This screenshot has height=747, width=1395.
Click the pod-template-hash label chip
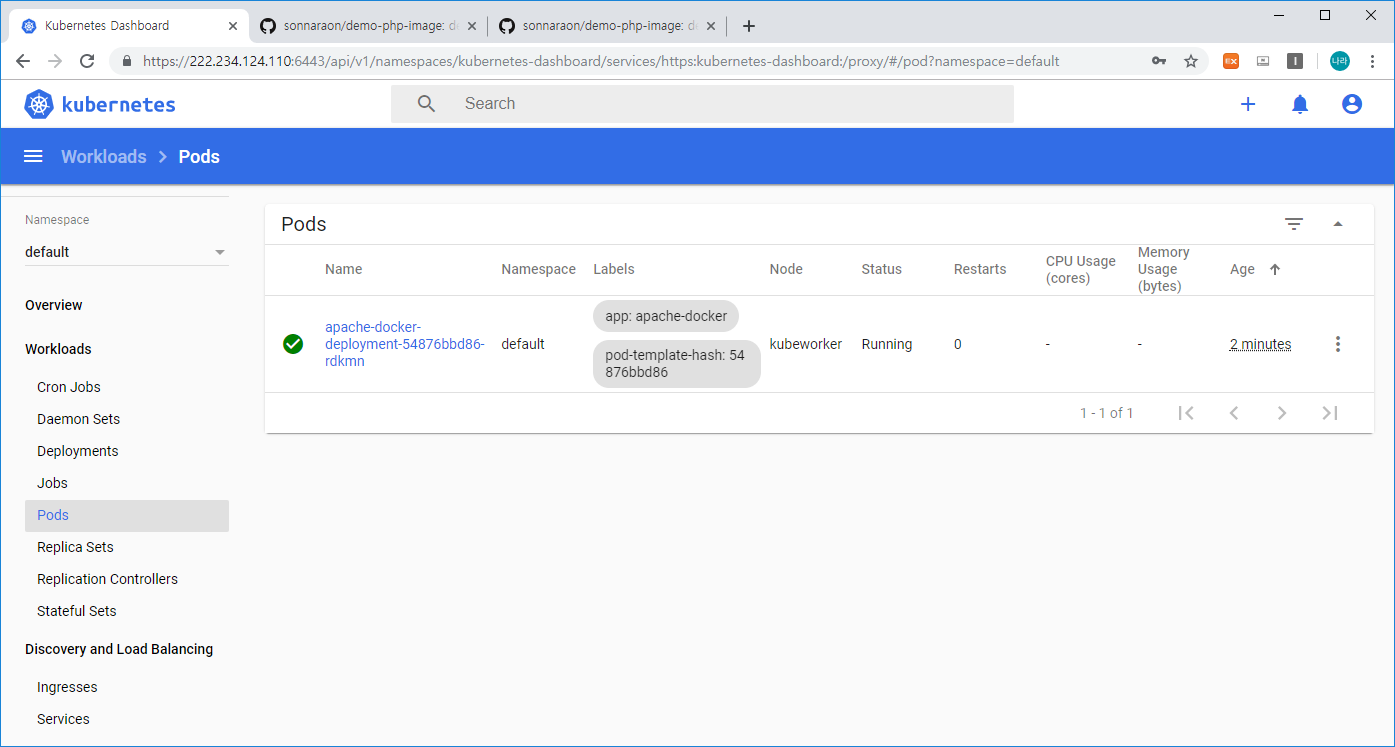(677, 363)
